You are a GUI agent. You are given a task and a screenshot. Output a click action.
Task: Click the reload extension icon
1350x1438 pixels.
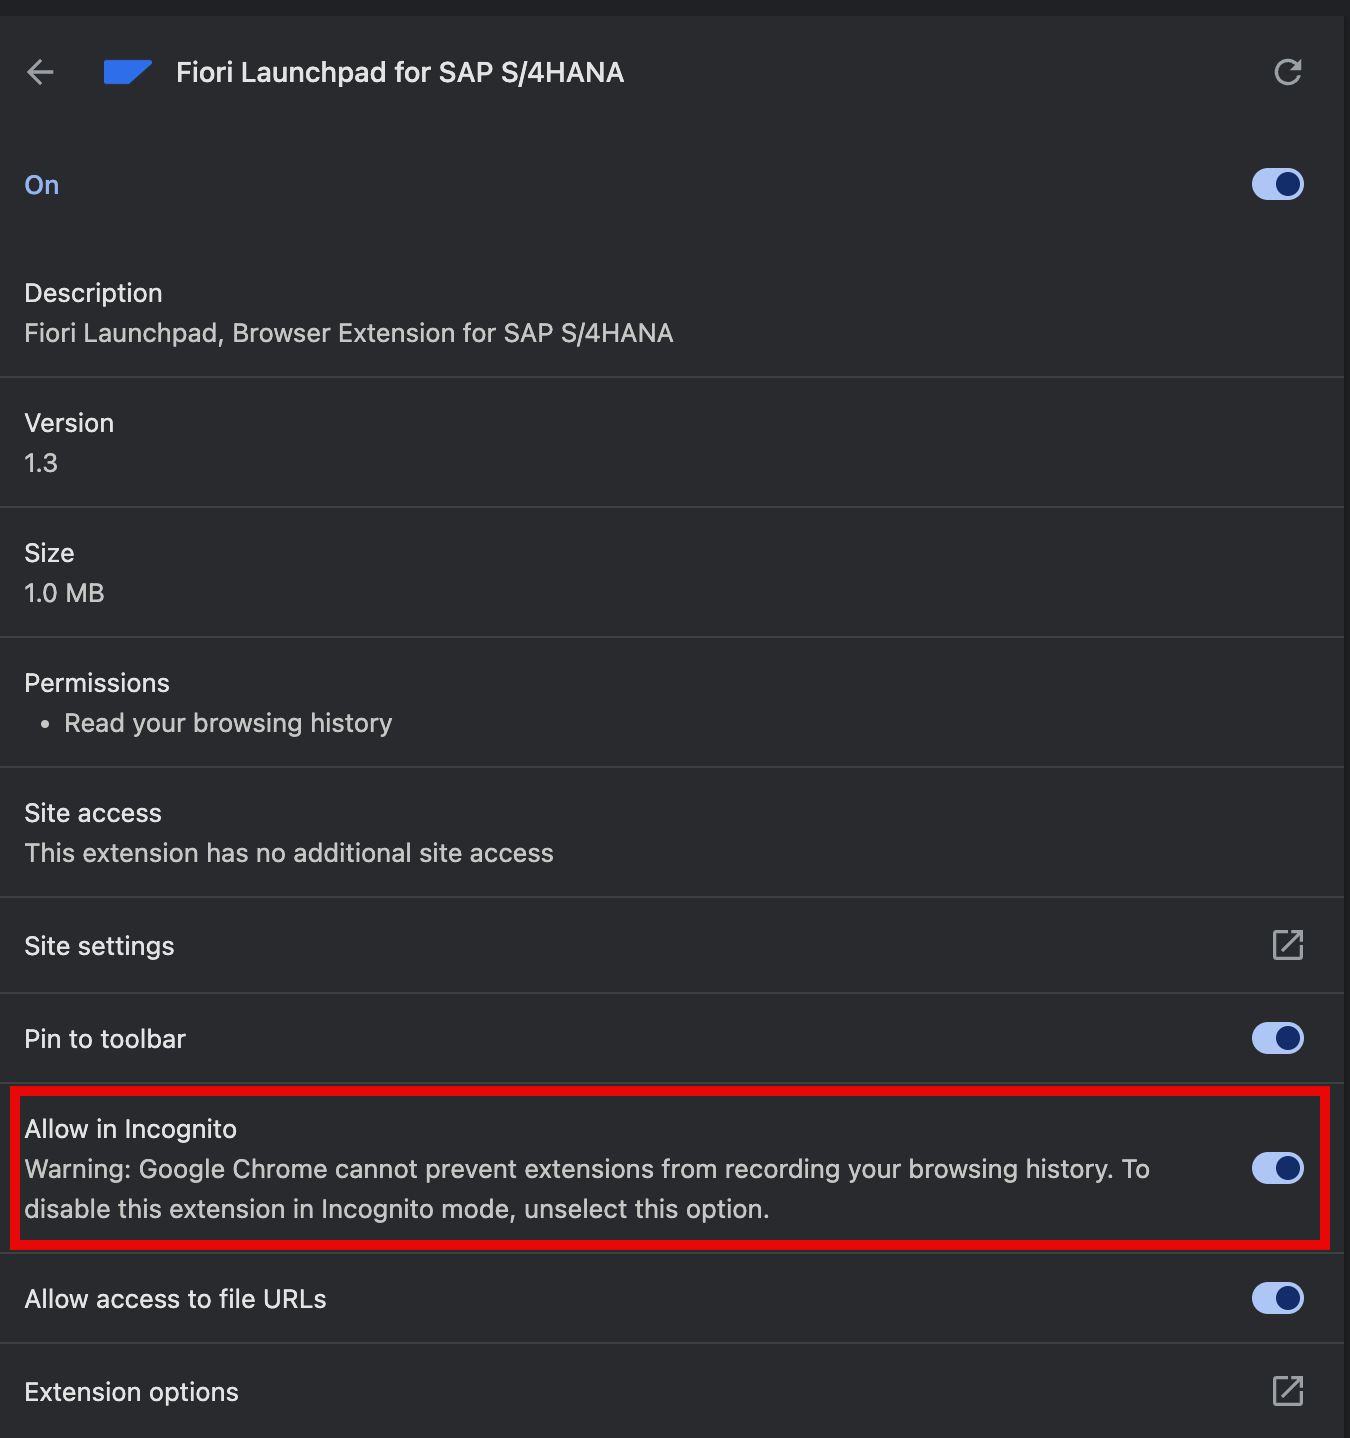pos(1288,72)
